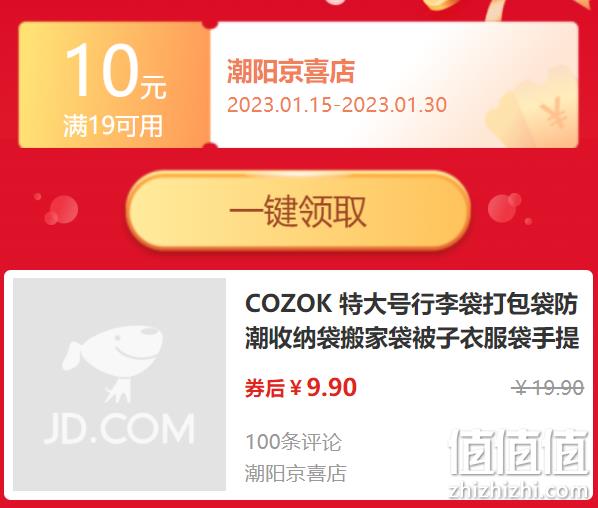This screenshot has height=508, width=598.
Task: Click the crossed-out ¥19.90 original price
Action: pyautogui.click(x=548, y=387)
